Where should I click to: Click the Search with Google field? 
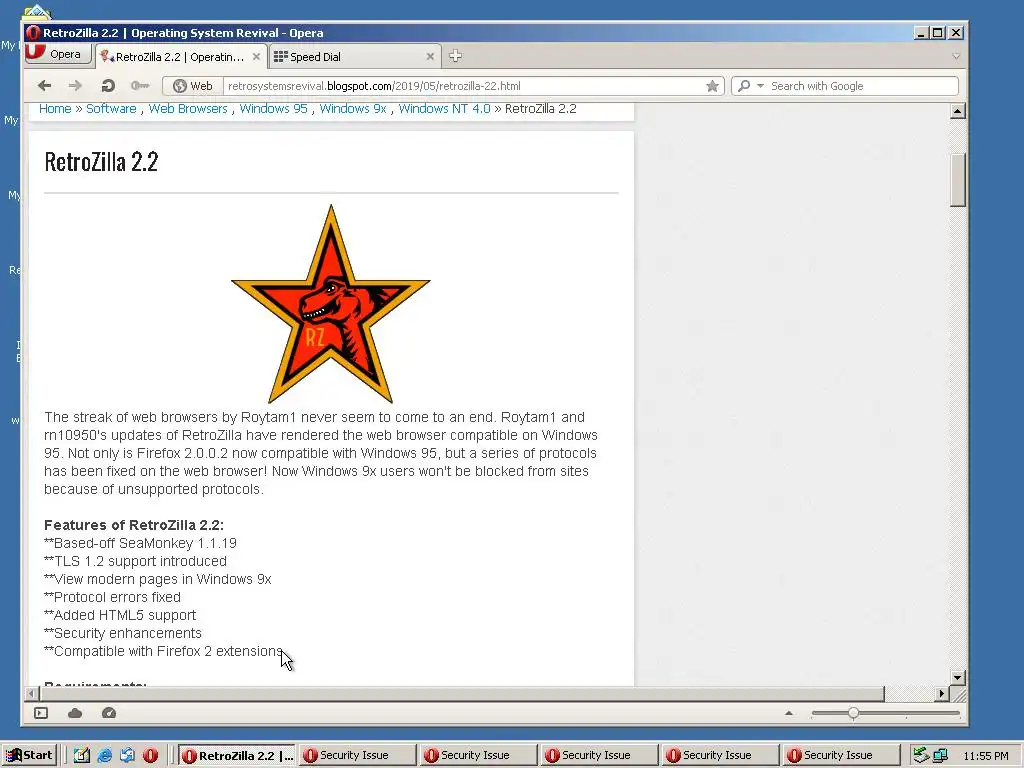tap(862, 86)
